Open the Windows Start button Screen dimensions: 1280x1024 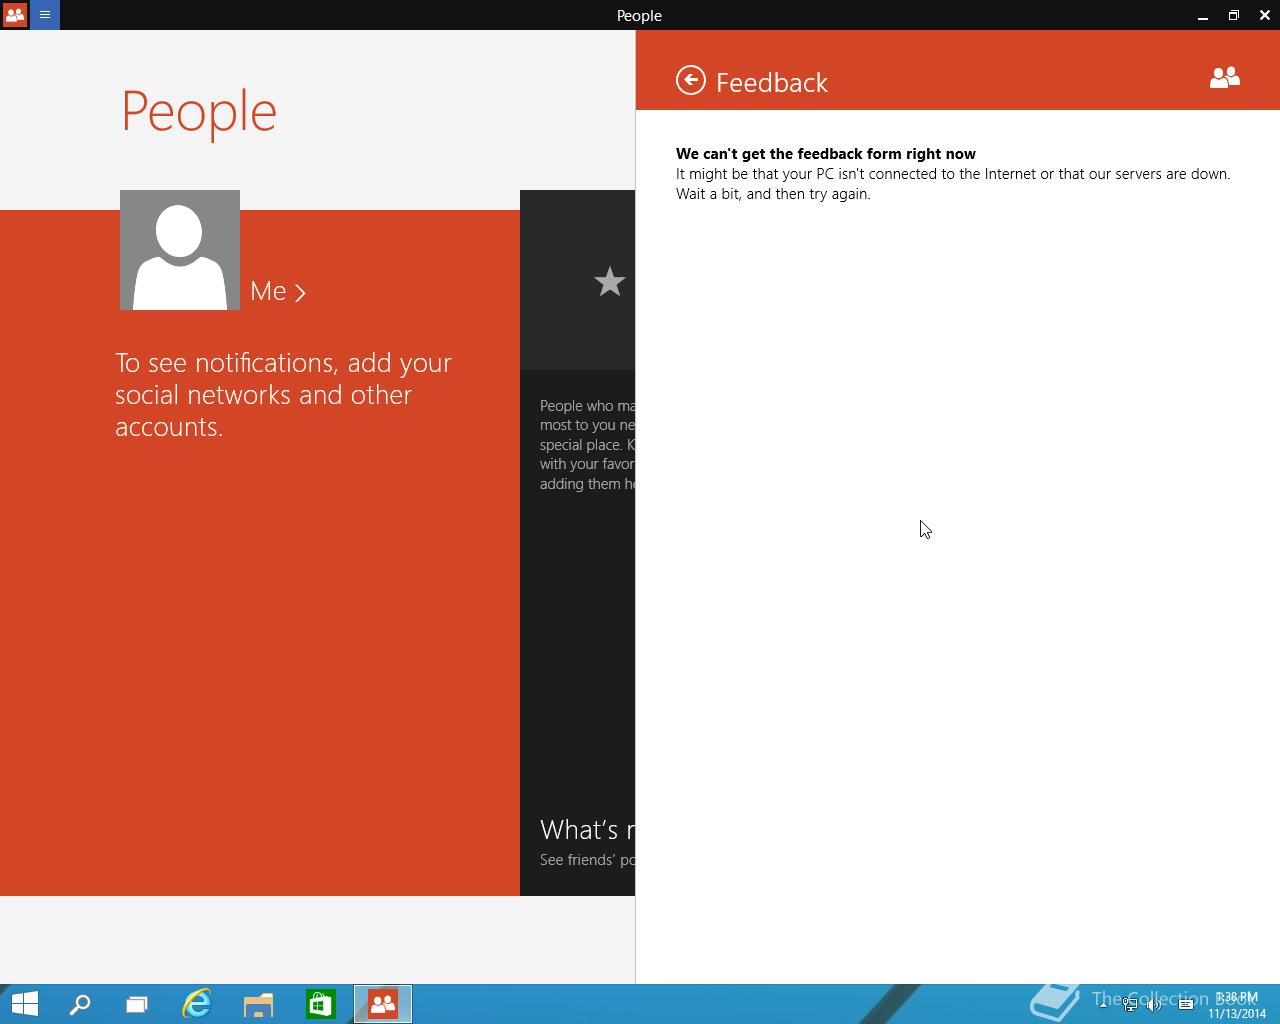(24, 1004)
